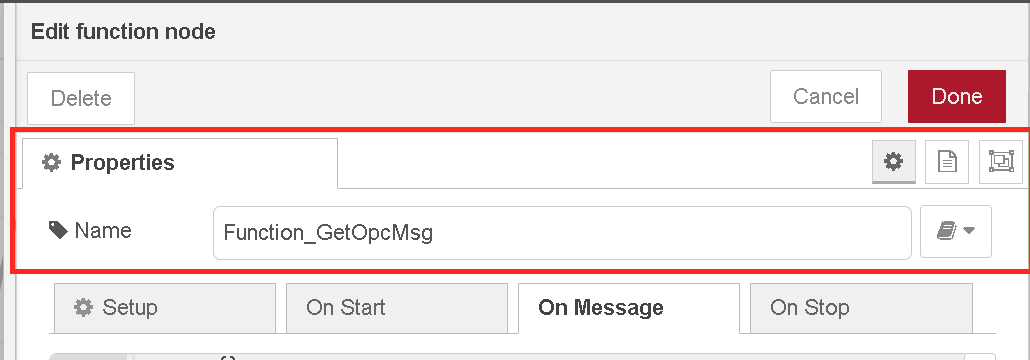Open node properties via the gear icon
This screenshot has width=1030, height=360.
tap(893, 162)
